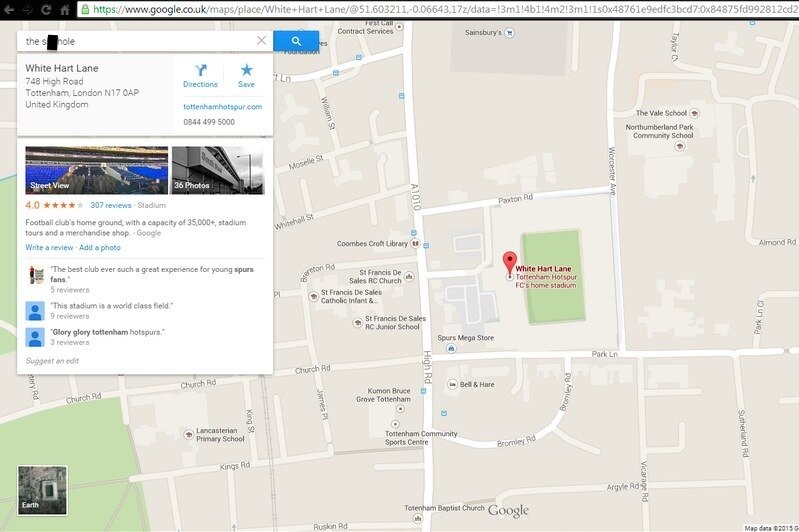Click the Kumon Bruce Grove Tottenham marker
The image size is (799, 532).
(401, 410)
